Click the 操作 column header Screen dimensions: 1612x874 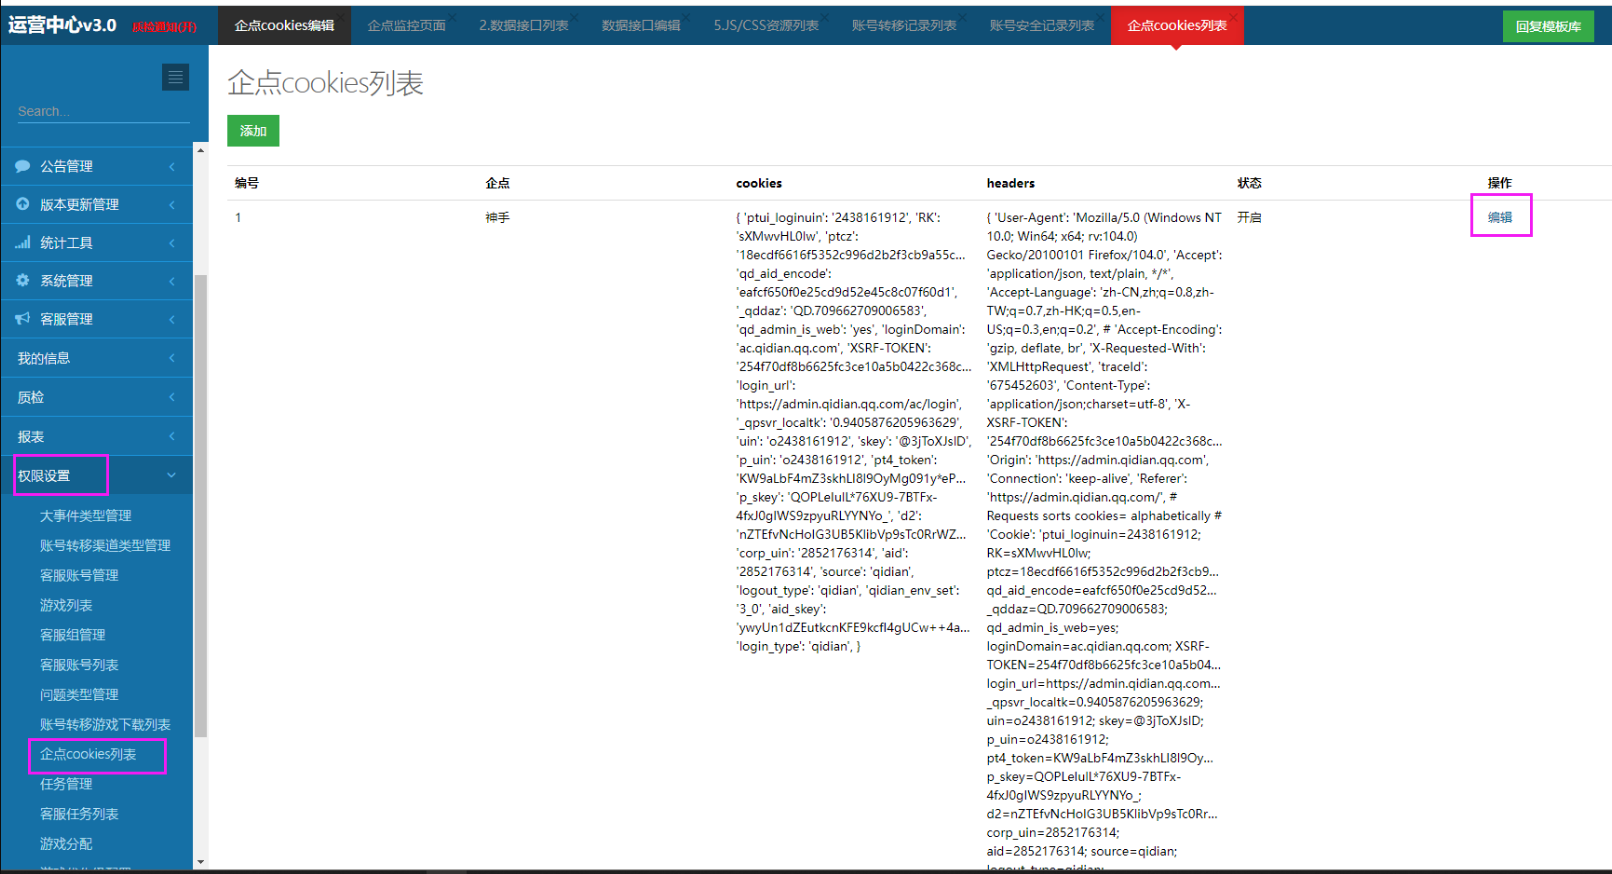(x=1500, y=183)
